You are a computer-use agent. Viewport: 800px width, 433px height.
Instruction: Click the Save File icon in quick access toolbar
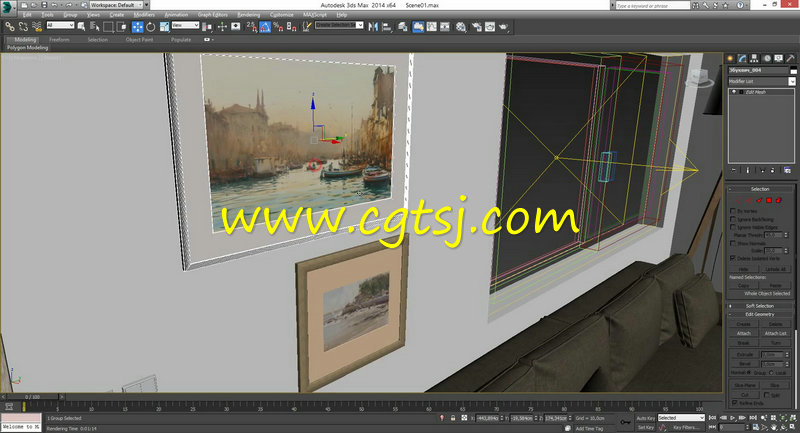point(44,5)
